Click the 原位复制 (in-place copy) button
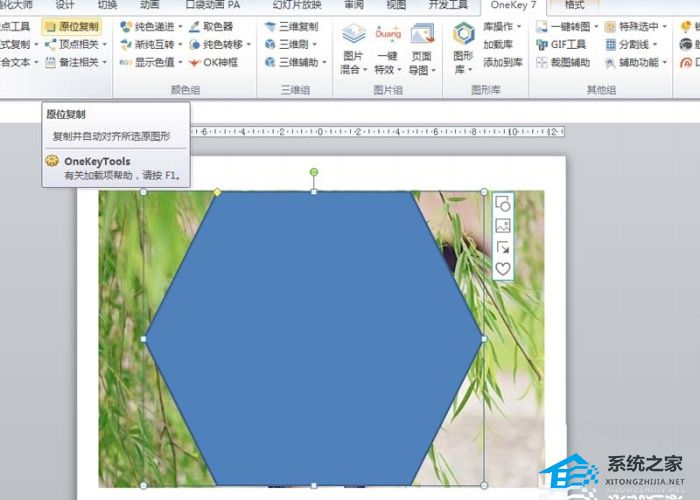Screen dimensions: 700x500 [x=72, y=26]
